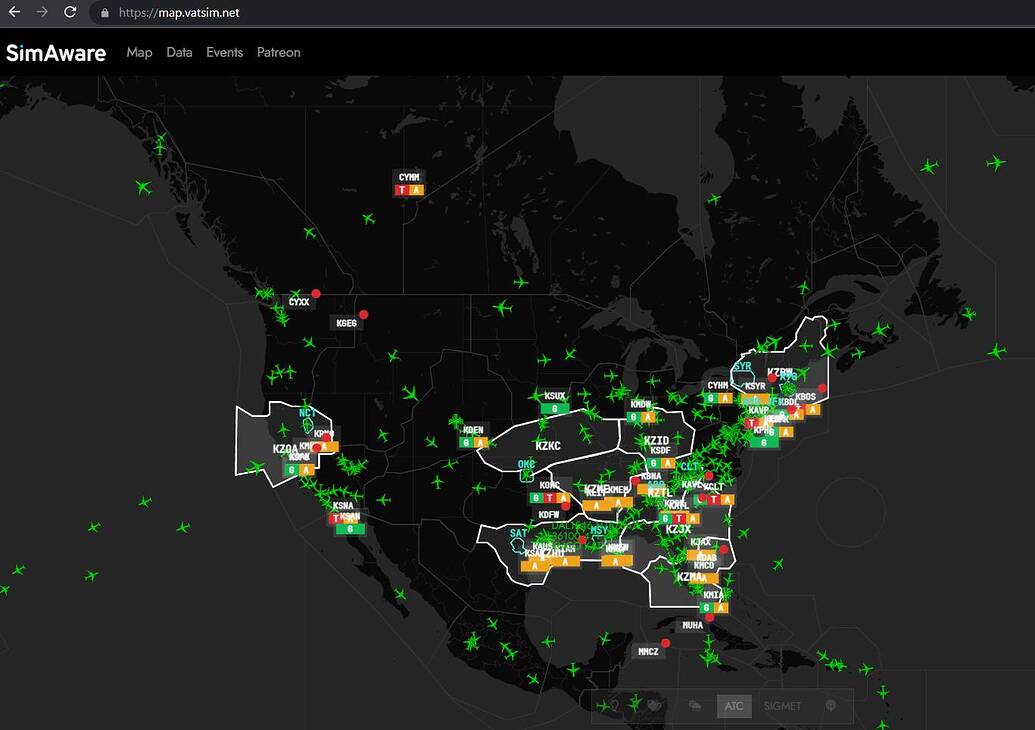Click the browser reload icon
Screen dimensions: 1035x730
[68, 12]
